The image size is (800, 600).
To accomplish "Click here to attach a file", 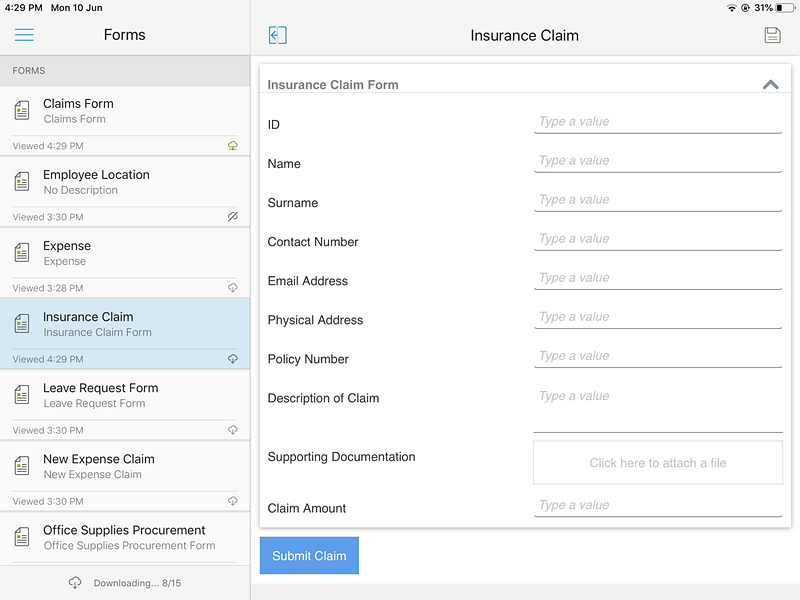I will 658,463.
